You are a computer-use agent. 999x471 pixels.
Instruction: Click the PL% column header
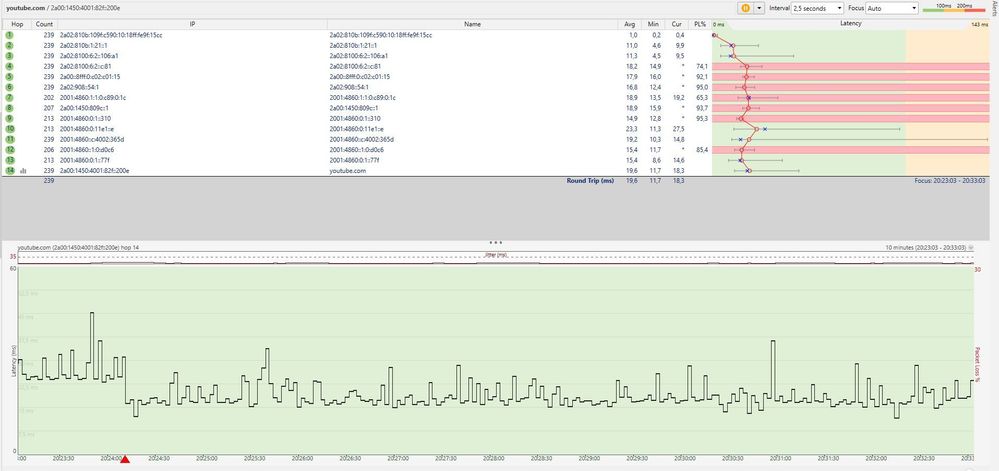700,24
